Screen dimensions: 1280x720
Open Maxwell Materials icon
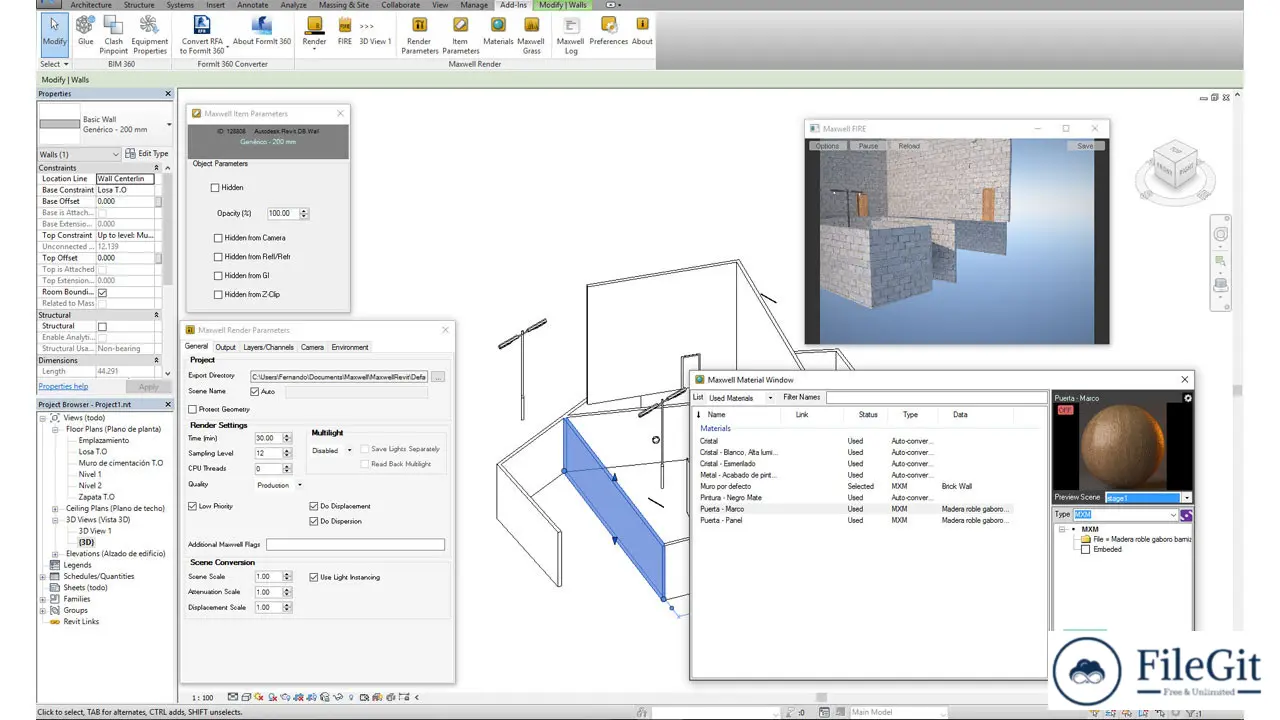coord(498,30)
